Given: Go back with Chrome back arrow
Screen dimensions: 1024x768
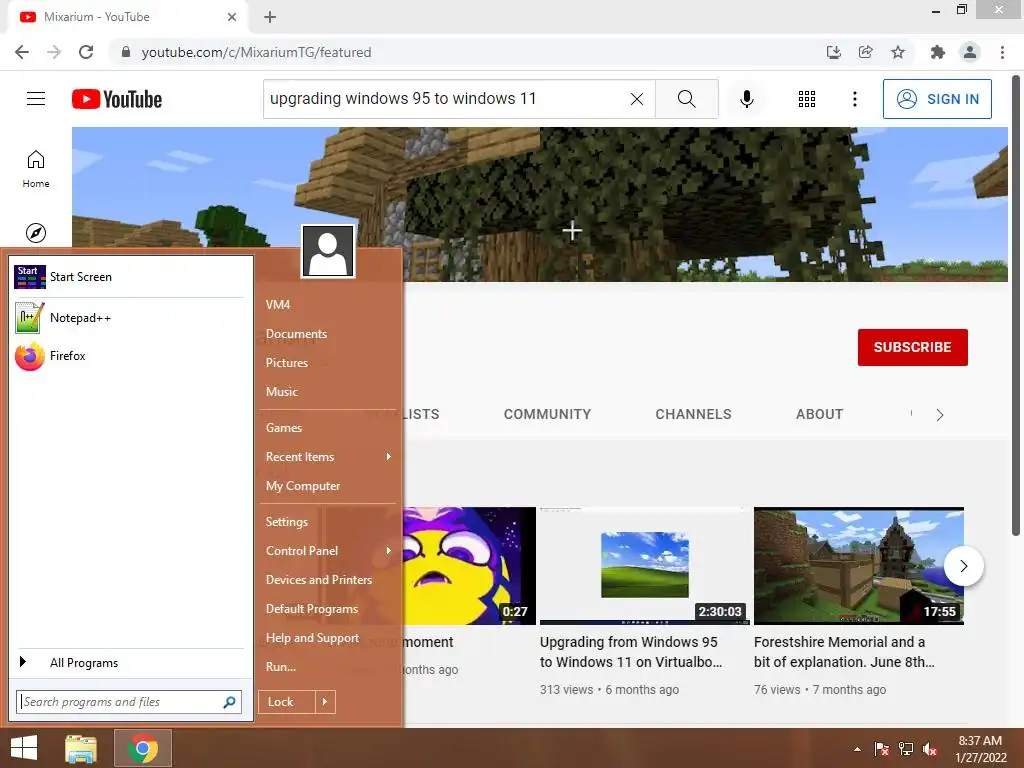Looking at the screenshot, I should coord(22,52).
